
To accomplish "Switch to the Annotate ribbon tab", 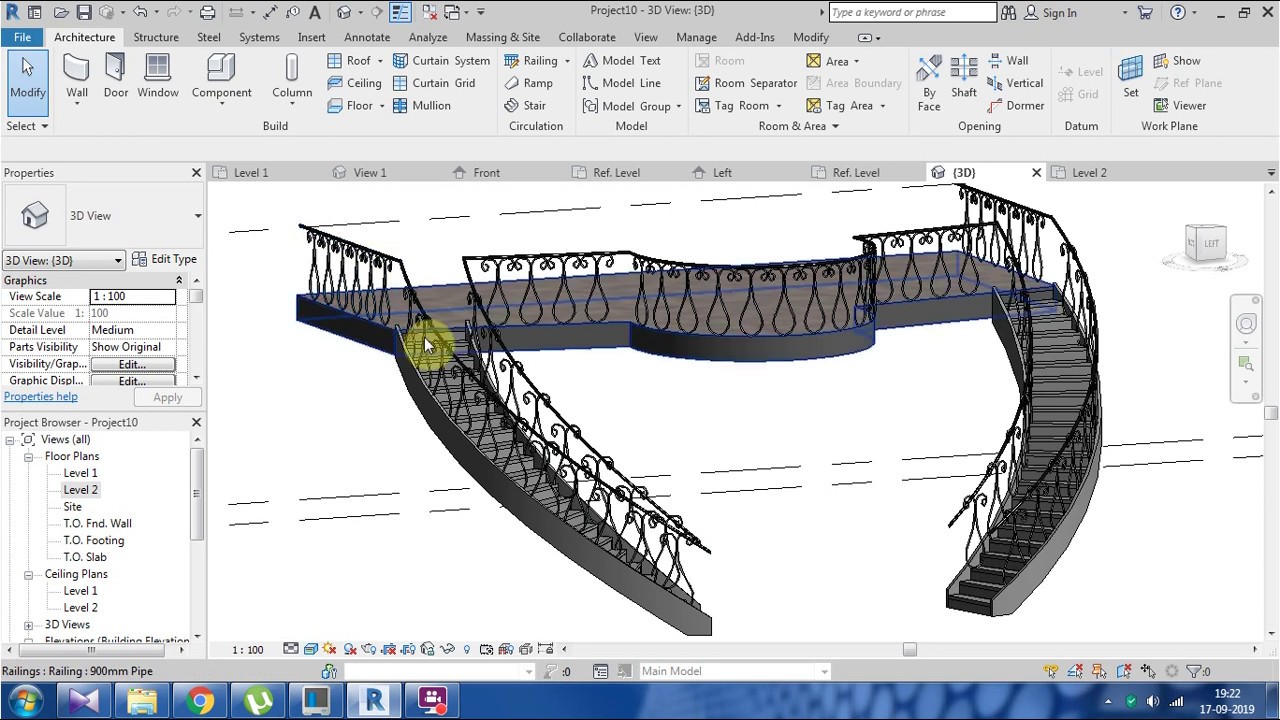I will pos(367,37).
